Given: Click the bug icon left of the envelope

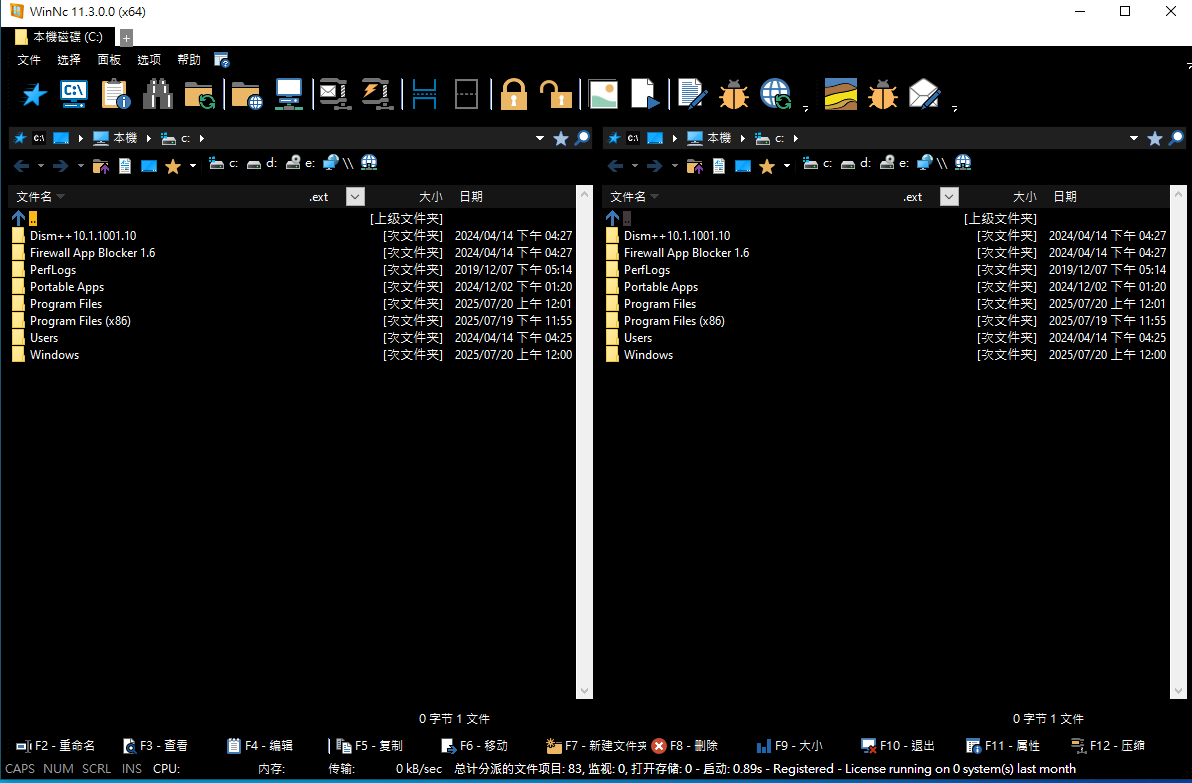Looking at the screenshot, I should coord(883,94).
